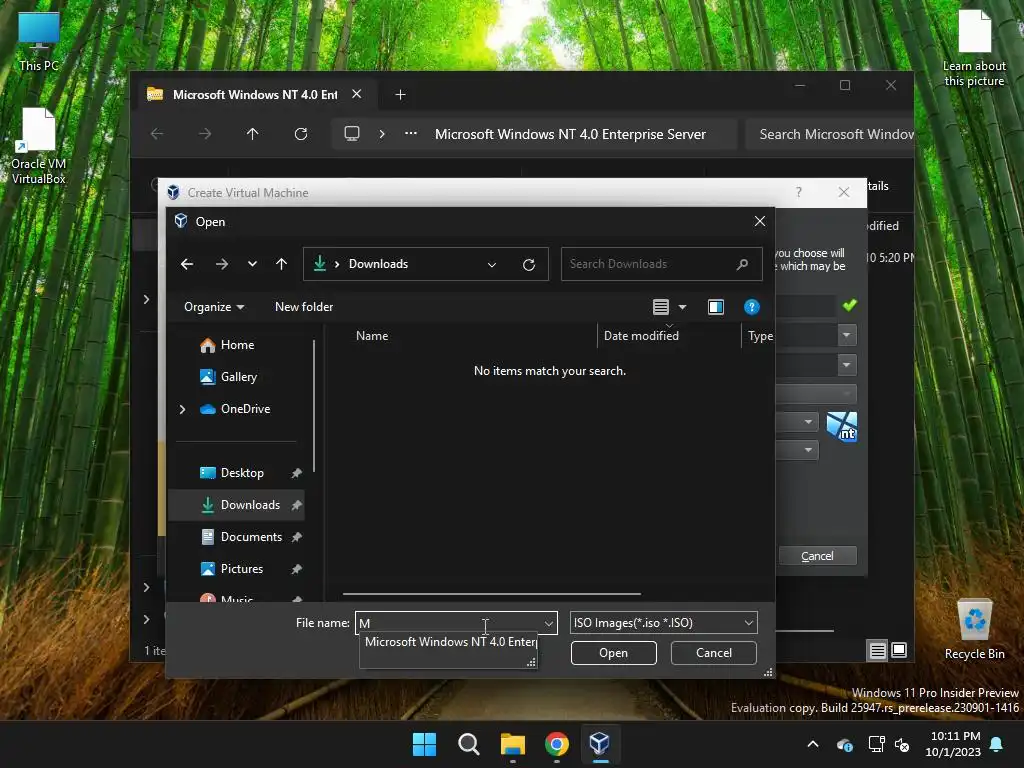Cancel the Open file dialog

(x=714, y=653)
